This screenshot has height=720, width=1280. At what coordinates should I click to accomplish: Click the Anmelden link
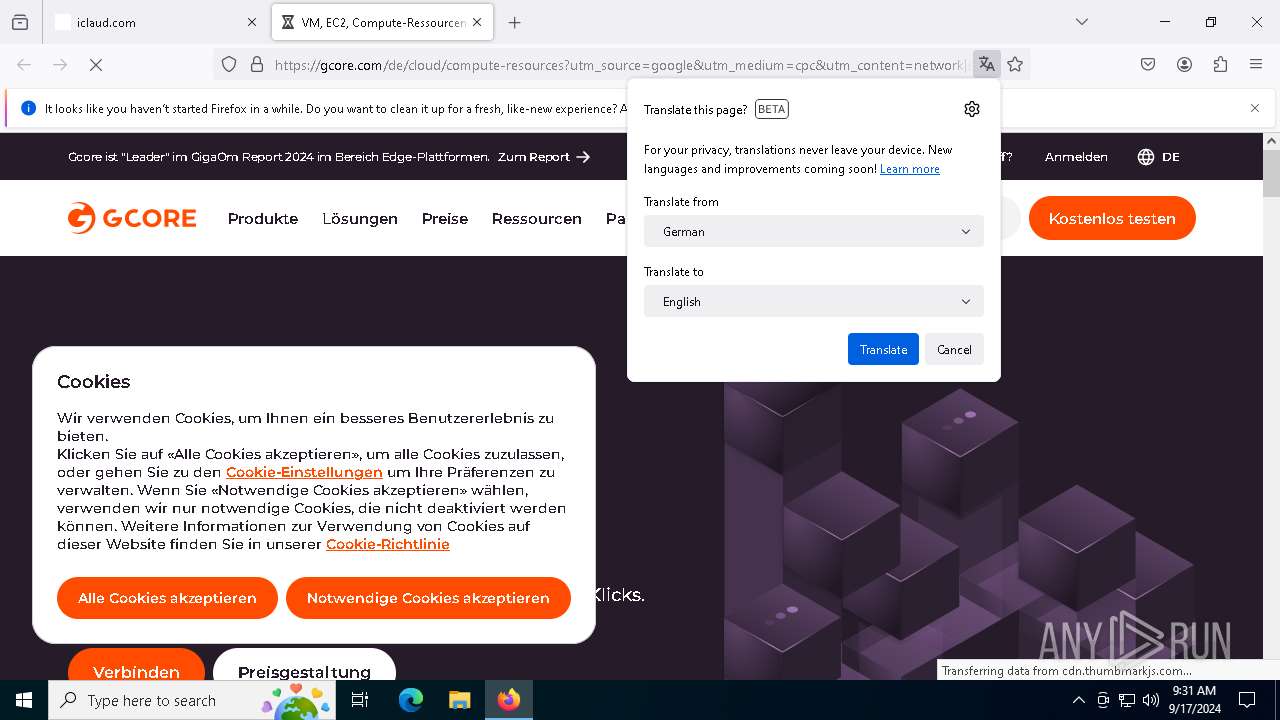click(x=1076, y=157)
